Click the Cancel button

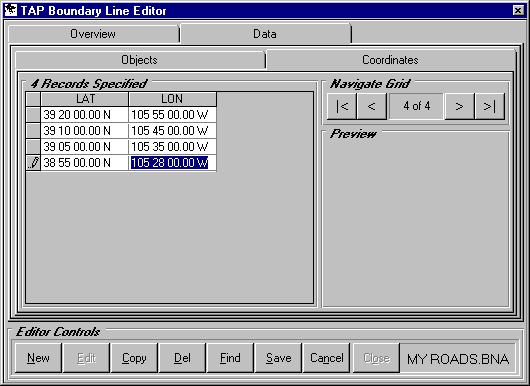click(327, 358)
